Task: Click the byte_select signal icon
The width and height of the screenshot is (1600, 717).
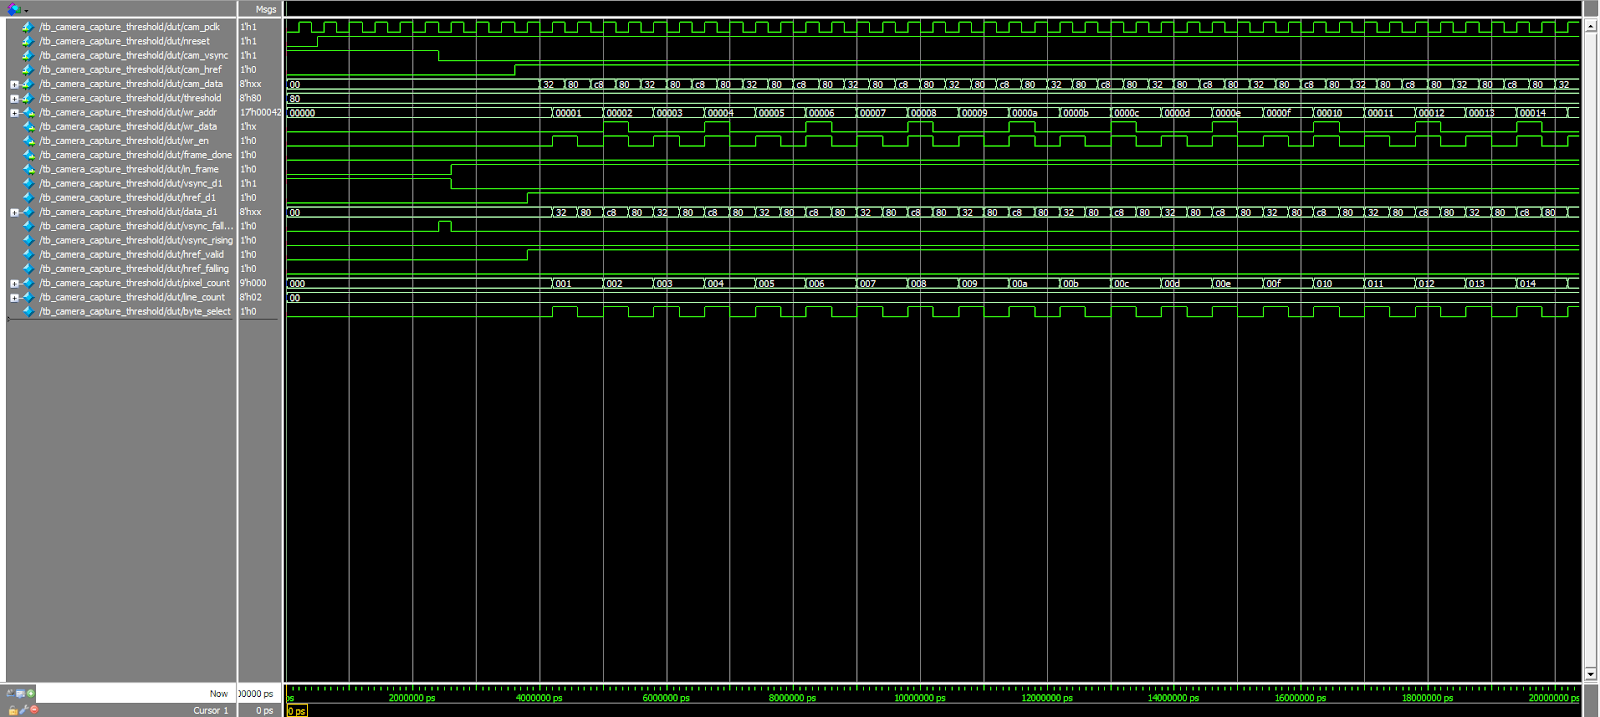Action: [x=28, y=312]
